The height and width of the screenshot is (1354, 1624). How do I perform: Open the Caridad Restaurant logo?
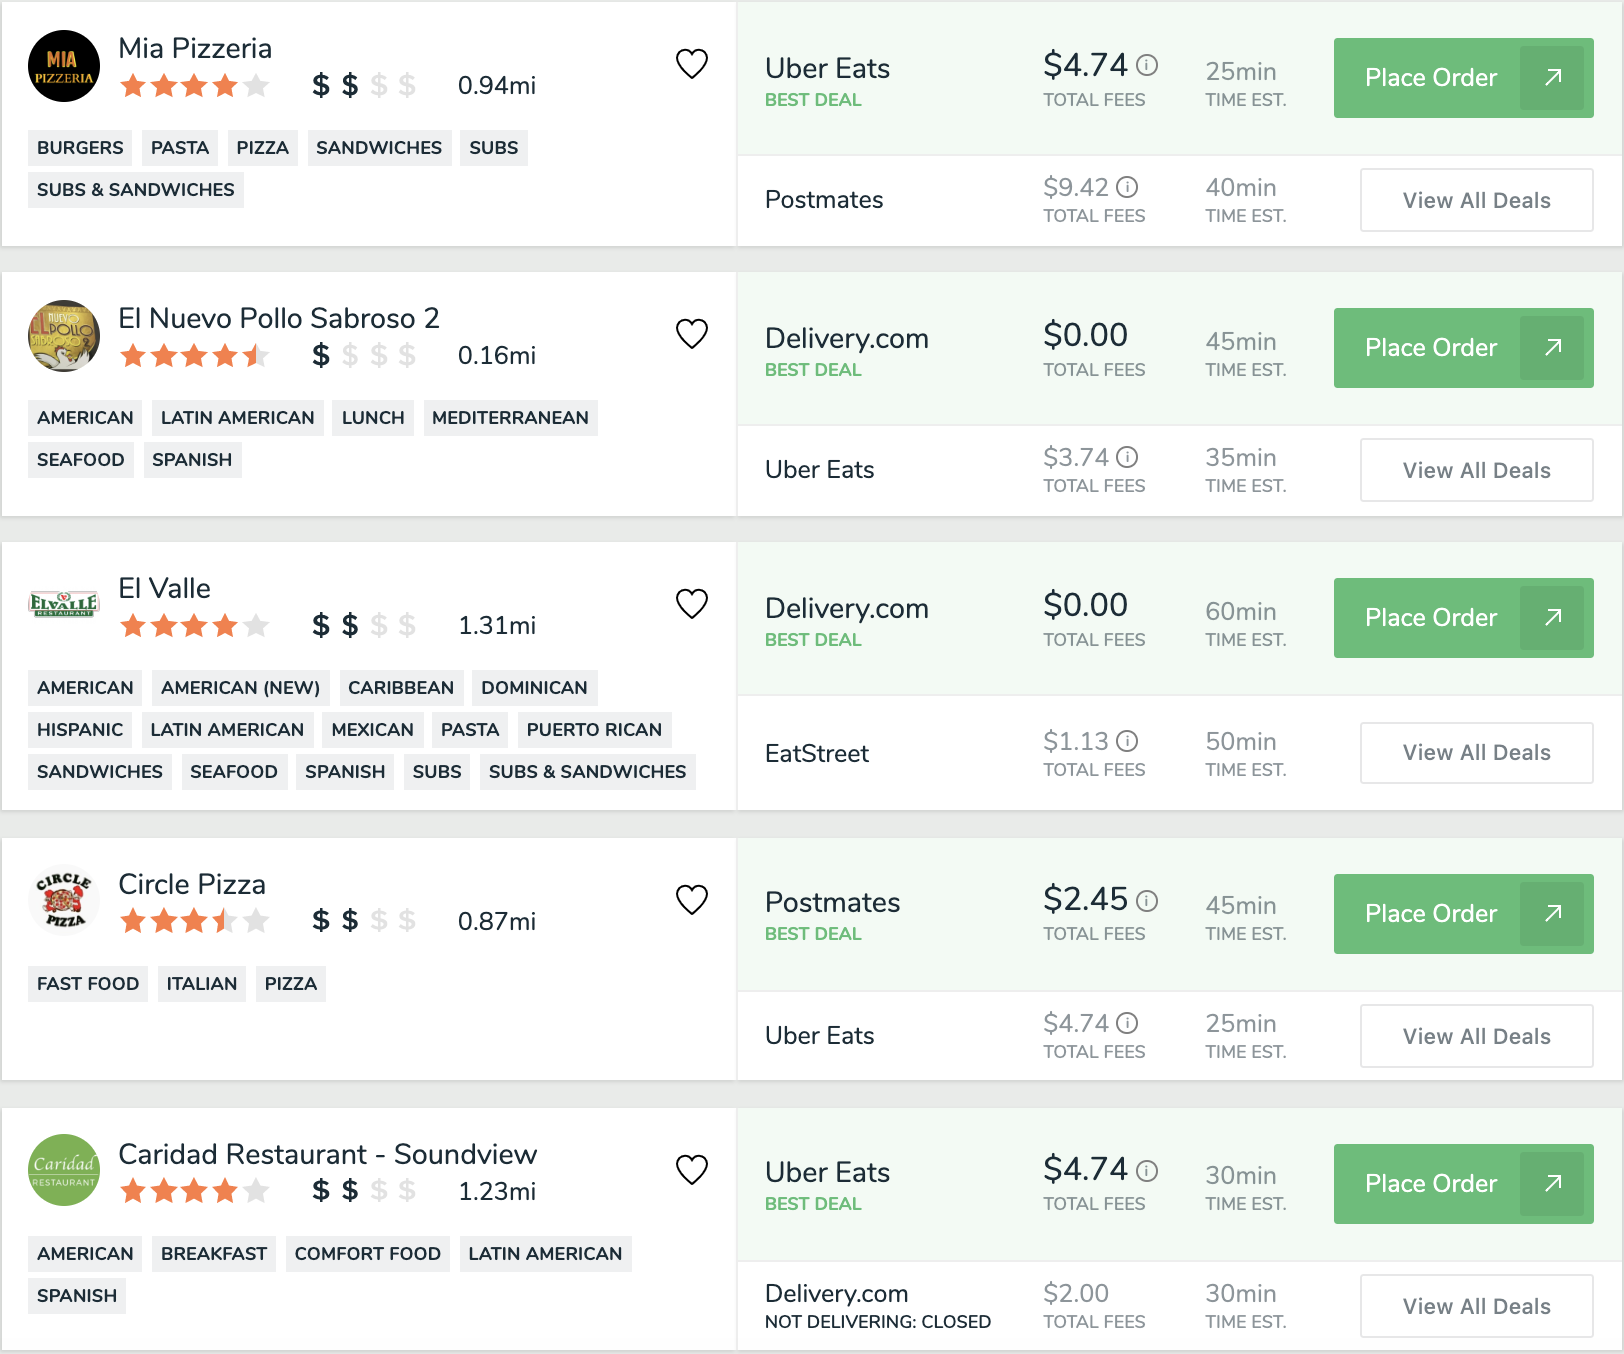click(64, 1170)
